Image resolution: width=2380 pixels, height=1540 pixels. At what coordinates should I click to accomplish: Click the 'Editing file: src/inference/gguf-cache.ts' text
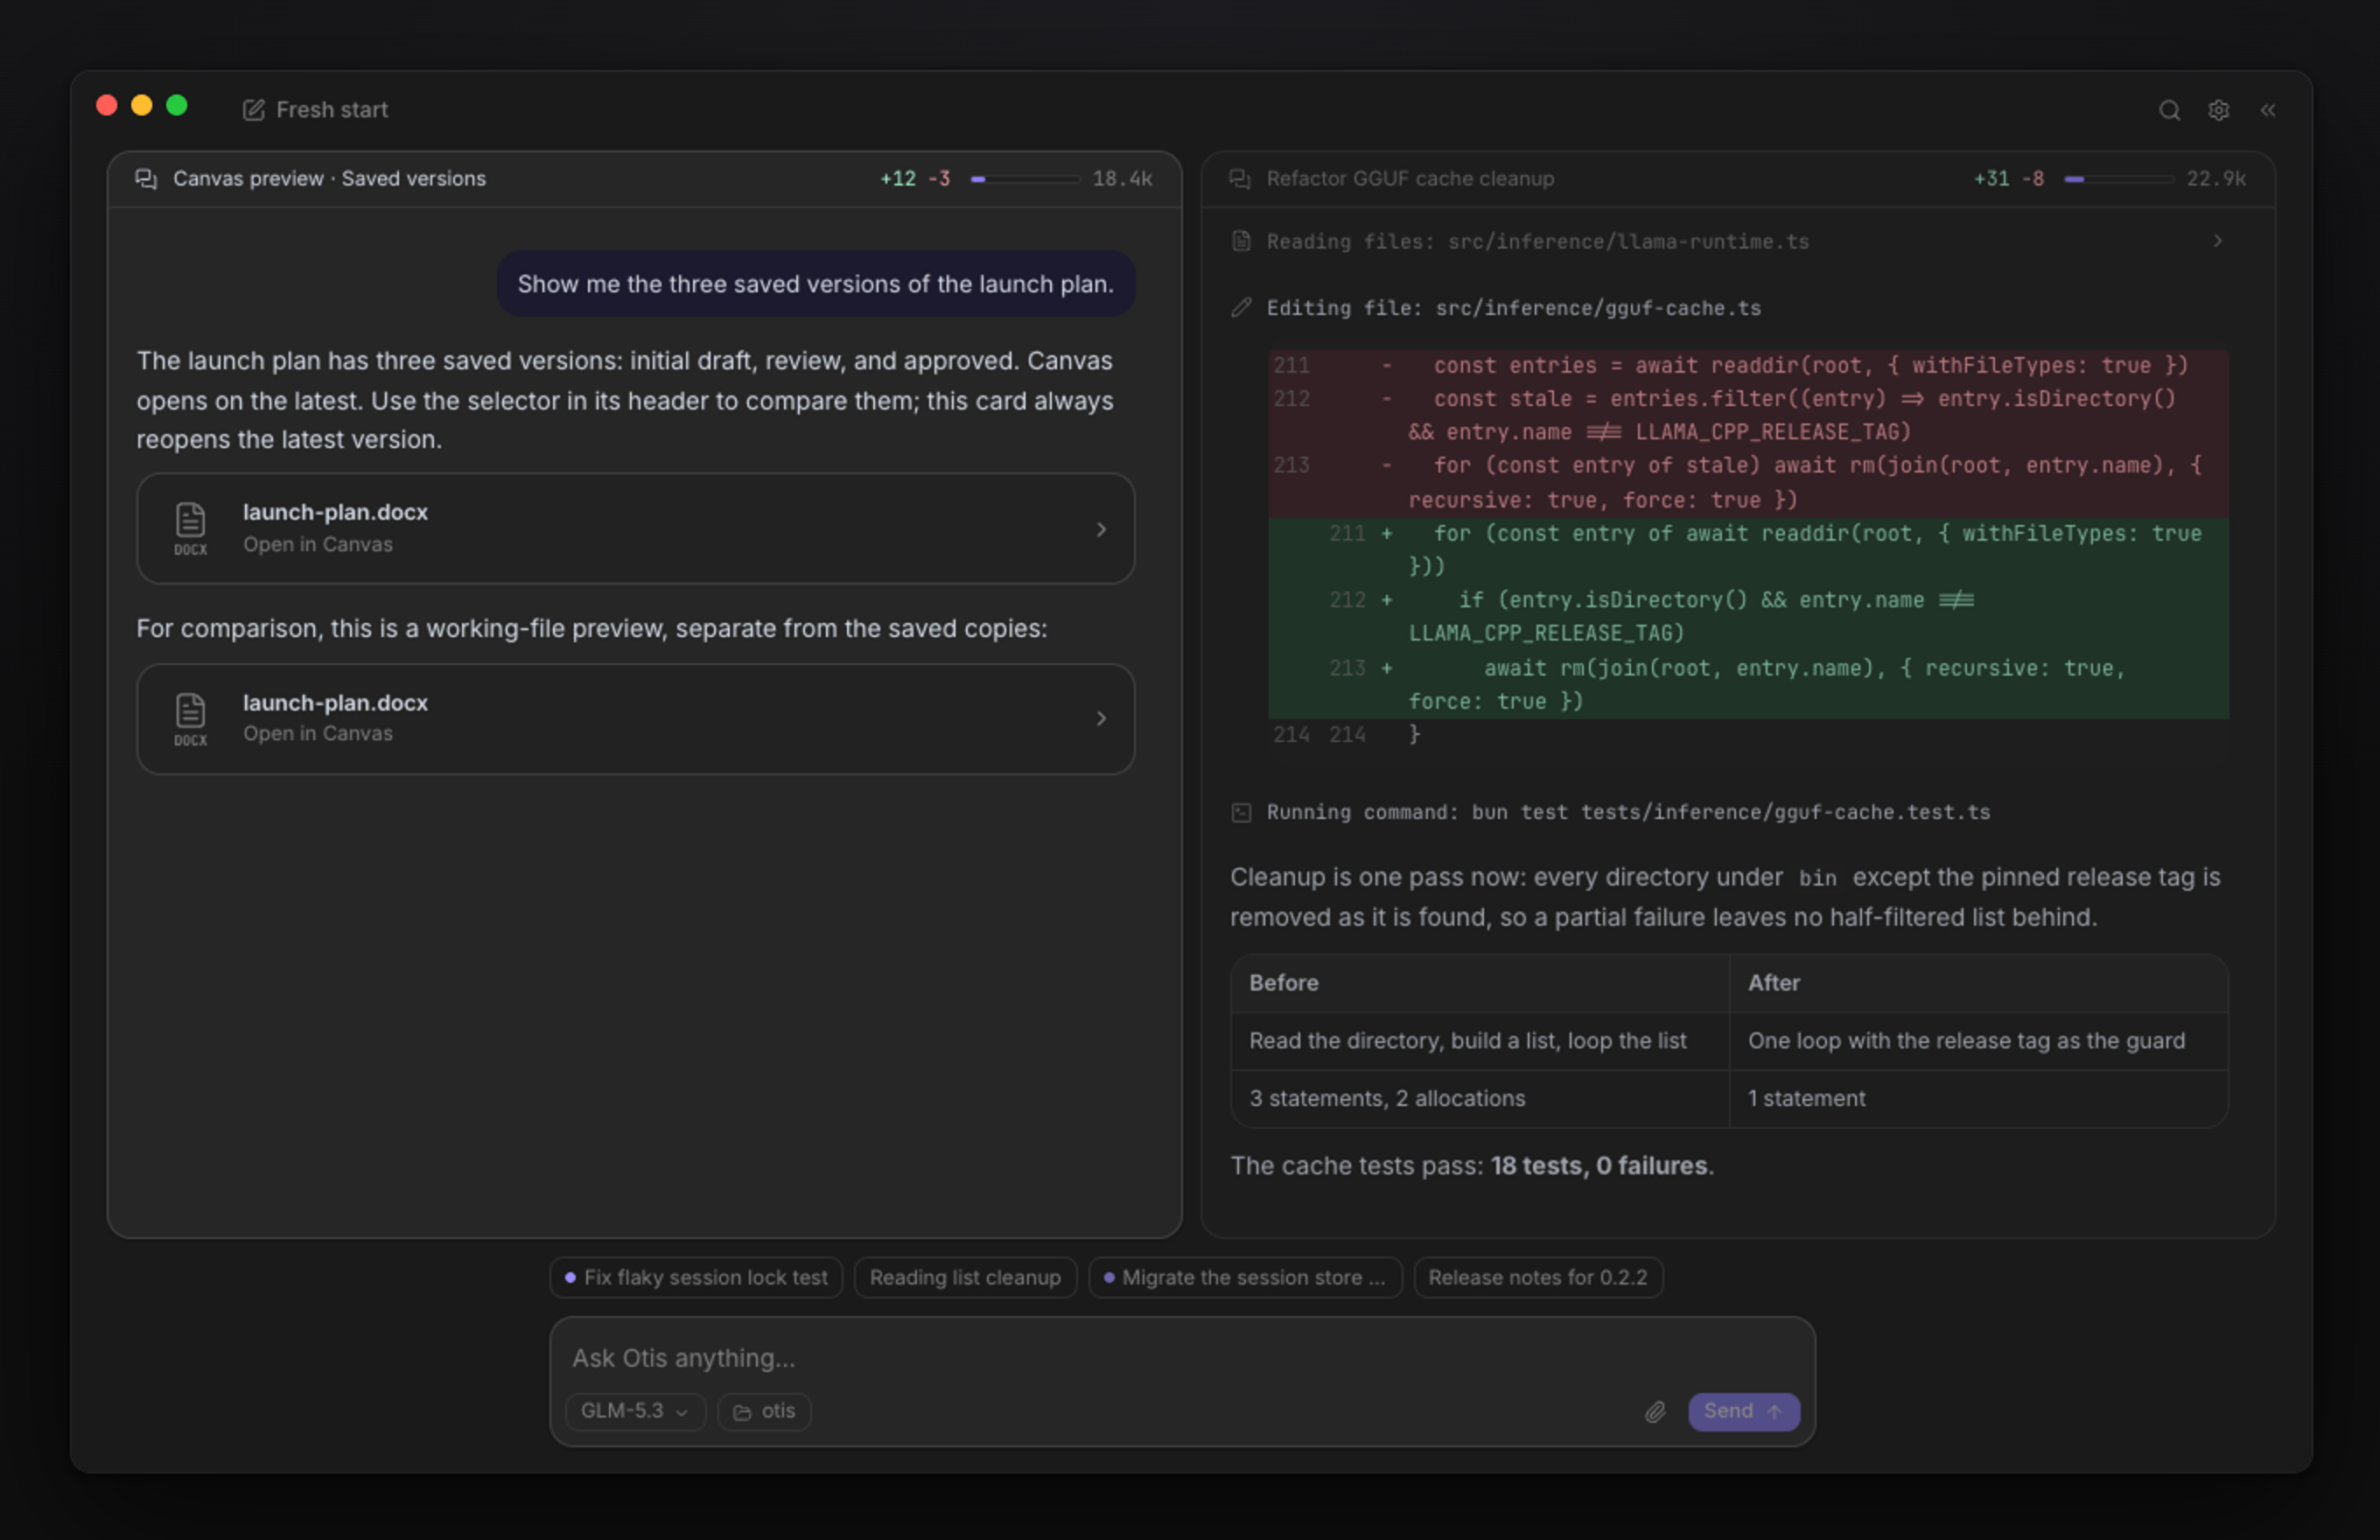(1513, 308)
